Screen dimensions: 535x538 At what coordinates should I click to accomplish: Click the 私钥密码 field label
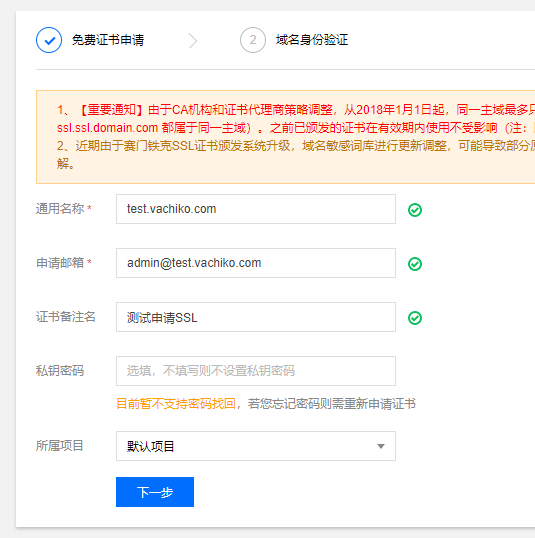point(60,371)
